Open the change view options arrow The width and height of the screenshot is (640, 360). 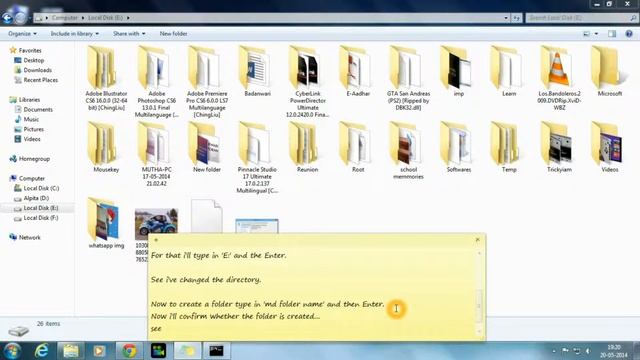596,34
